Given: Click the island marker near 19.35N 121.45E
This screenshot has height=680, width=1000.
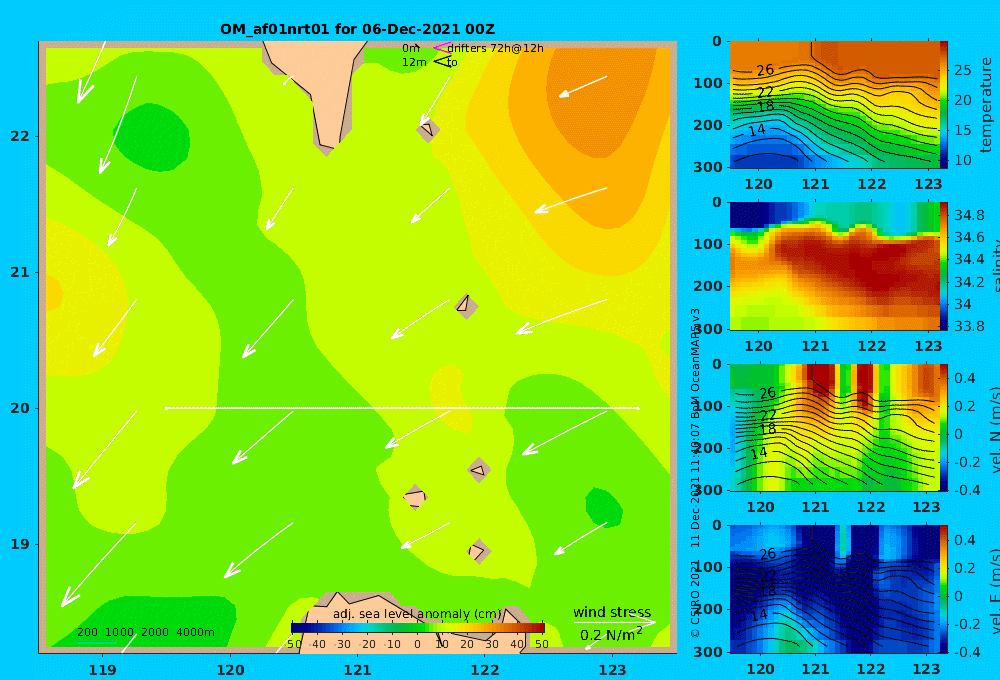Looking at the screenshot, I should (415, 497).
